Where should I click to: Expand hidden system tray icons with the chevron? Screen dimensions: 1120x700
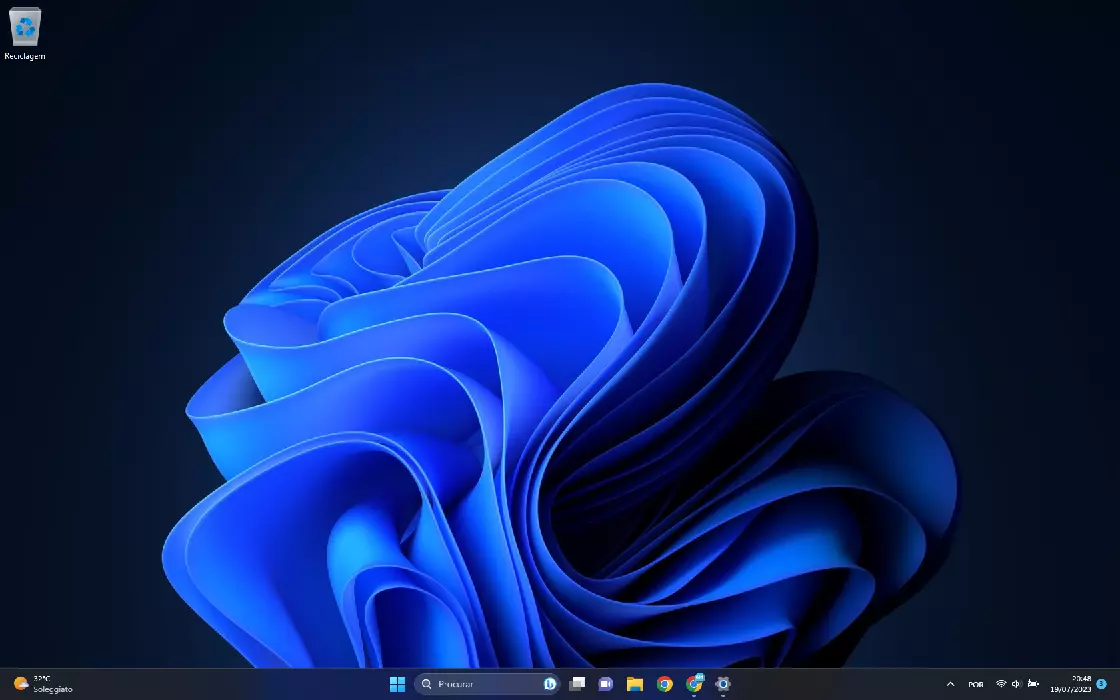950,684
